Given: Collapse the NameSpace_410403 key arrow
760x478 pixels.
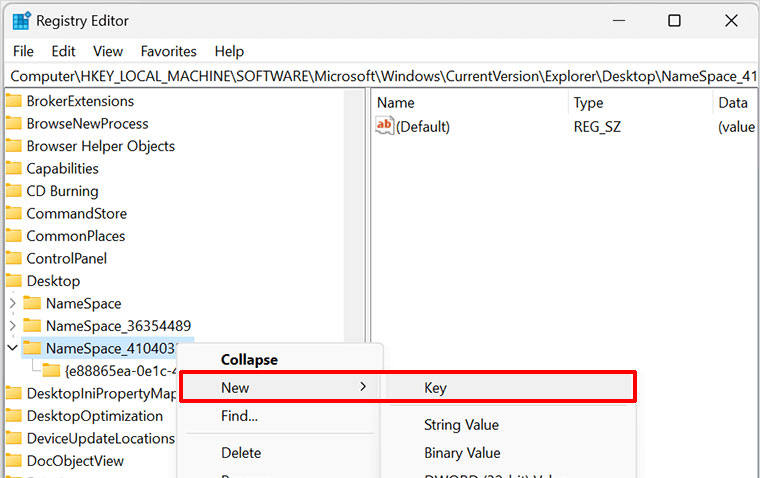Looking at the screenshot, I should coord(12,348).
